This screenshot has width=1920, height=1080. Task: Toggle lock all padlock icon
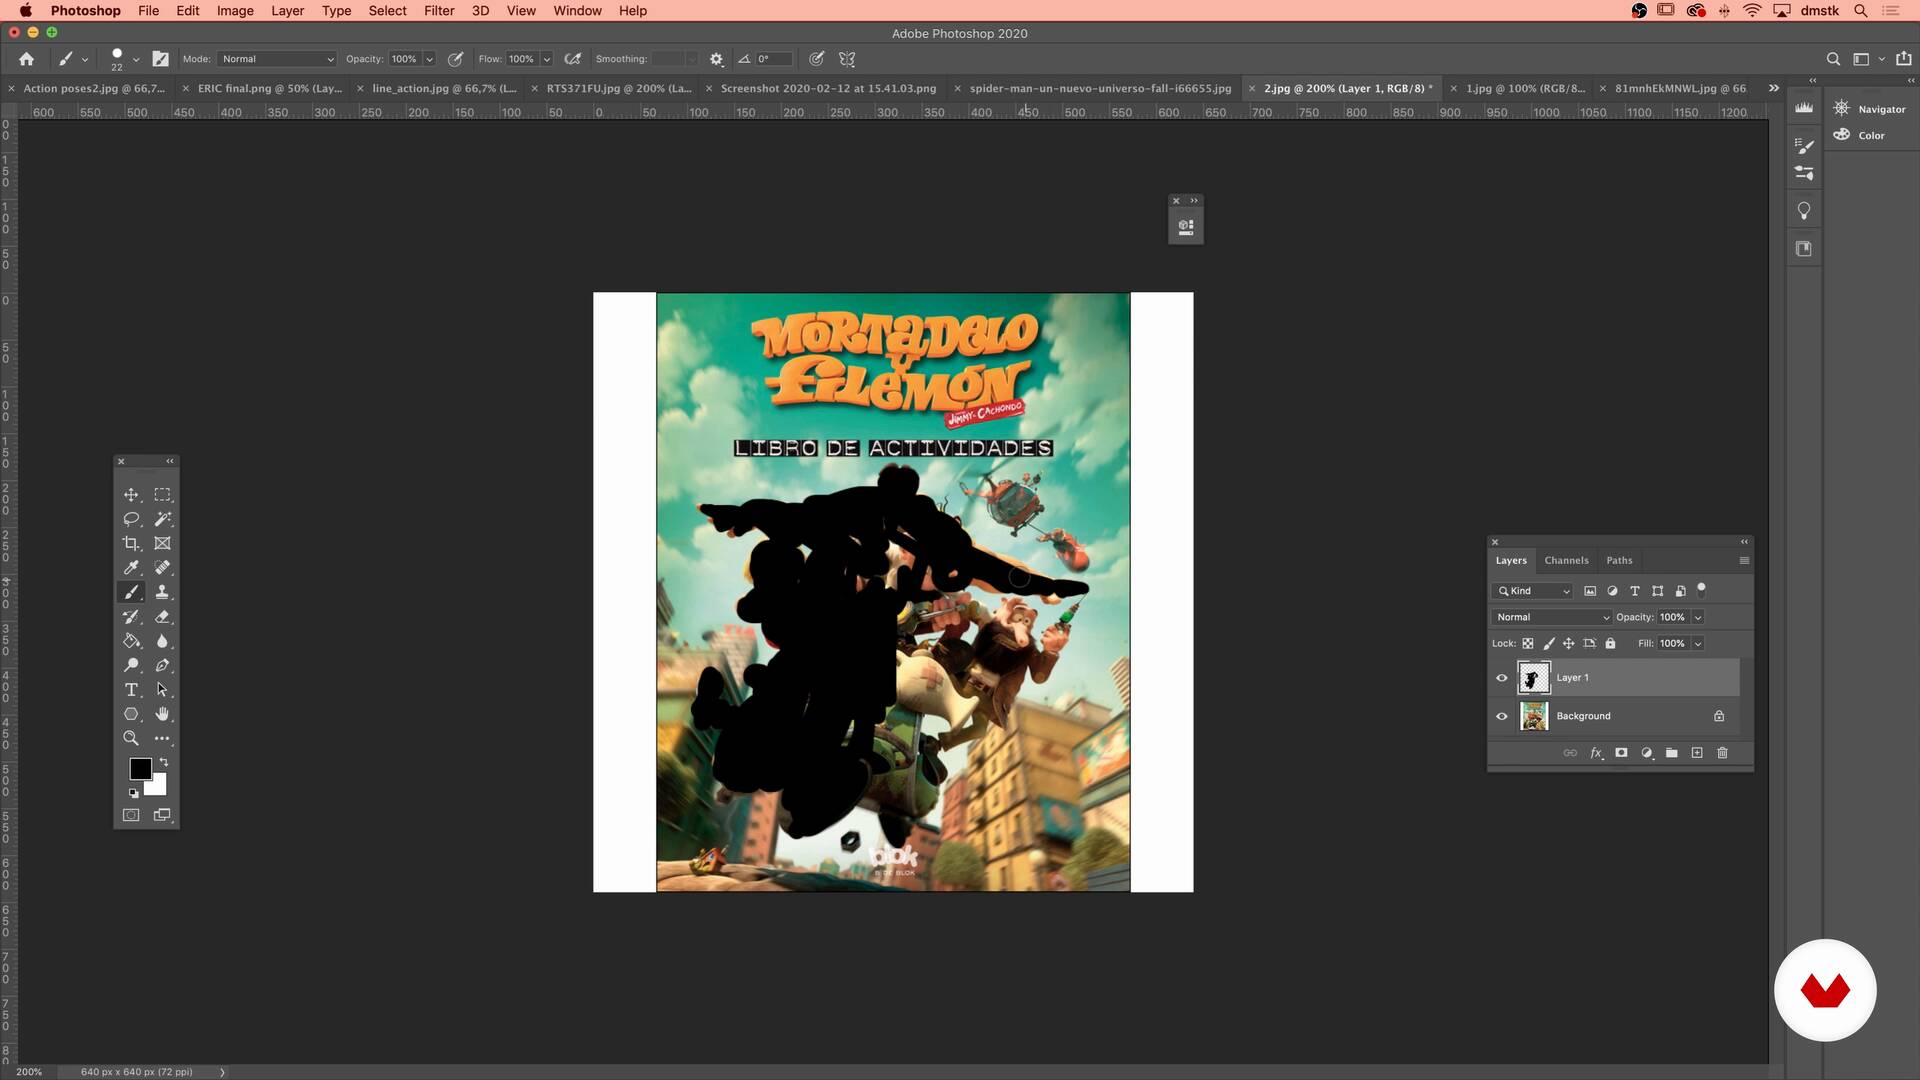point(1610,644)
